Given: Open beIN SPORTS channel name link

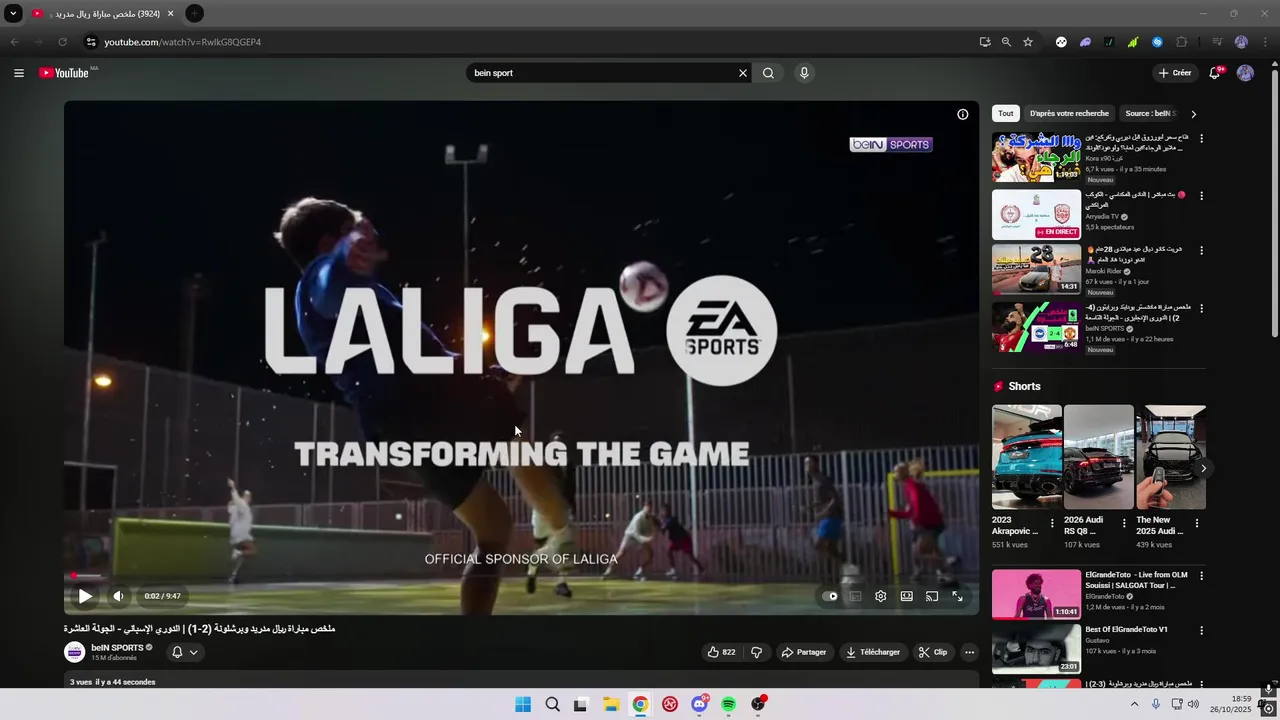Looking at the screenshot, I should (x=117, y=648).
